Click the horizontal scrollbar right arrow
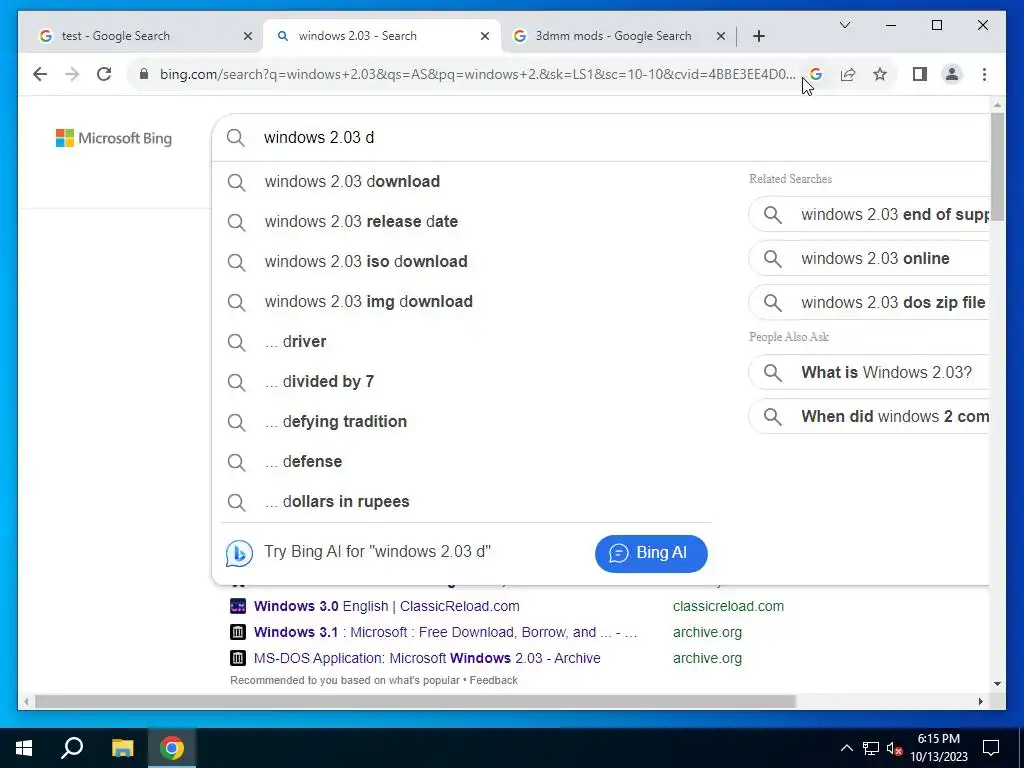 (x=981, y=701)
